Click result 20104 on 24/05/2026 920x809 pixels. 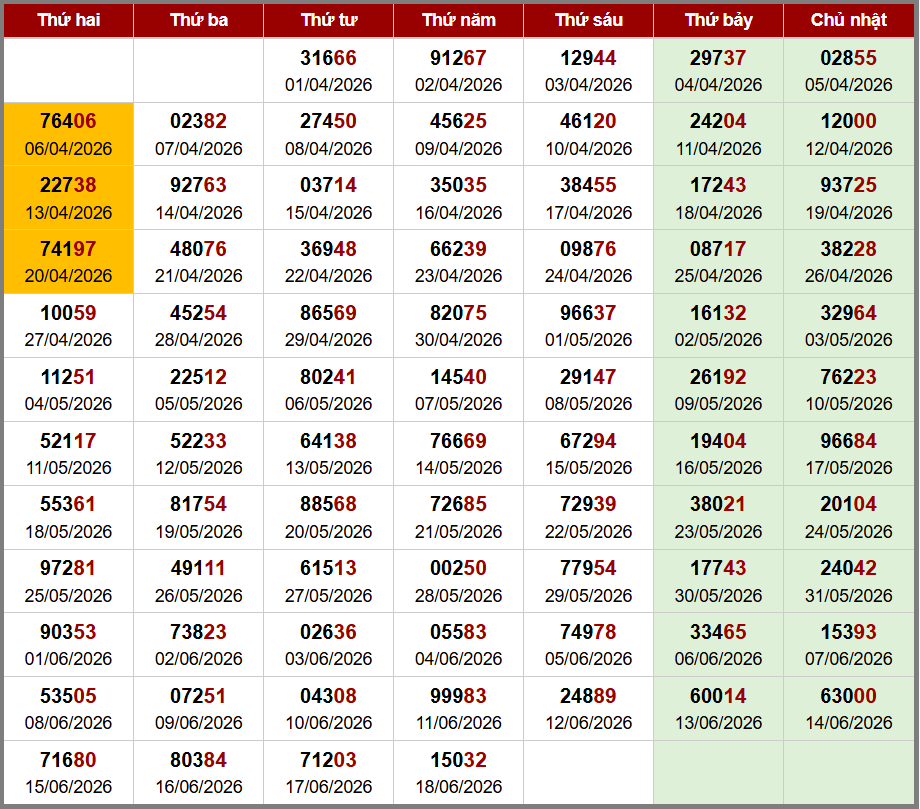pyautogui.click(x=848, y=517)
